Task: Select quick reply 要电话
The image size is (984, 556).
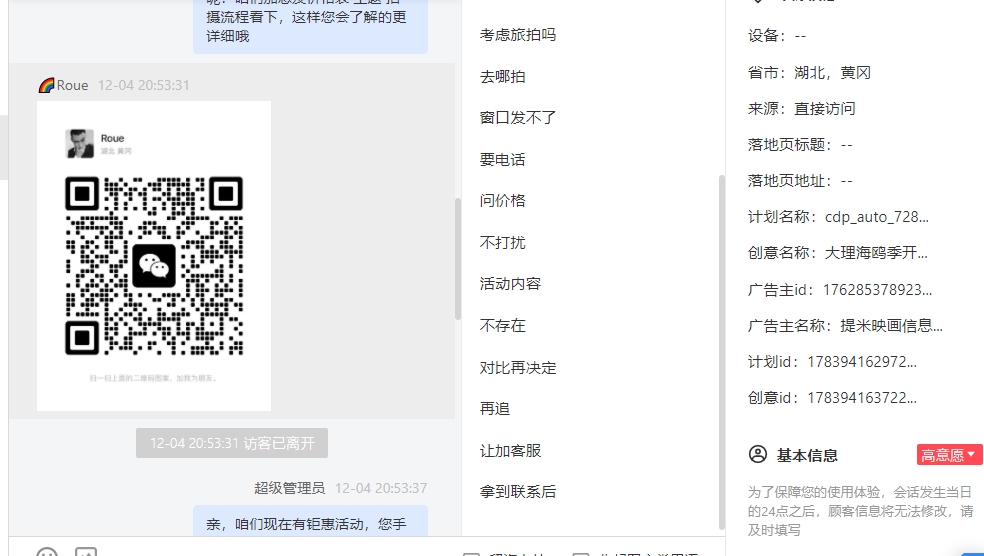Action: tap(503, 159)
